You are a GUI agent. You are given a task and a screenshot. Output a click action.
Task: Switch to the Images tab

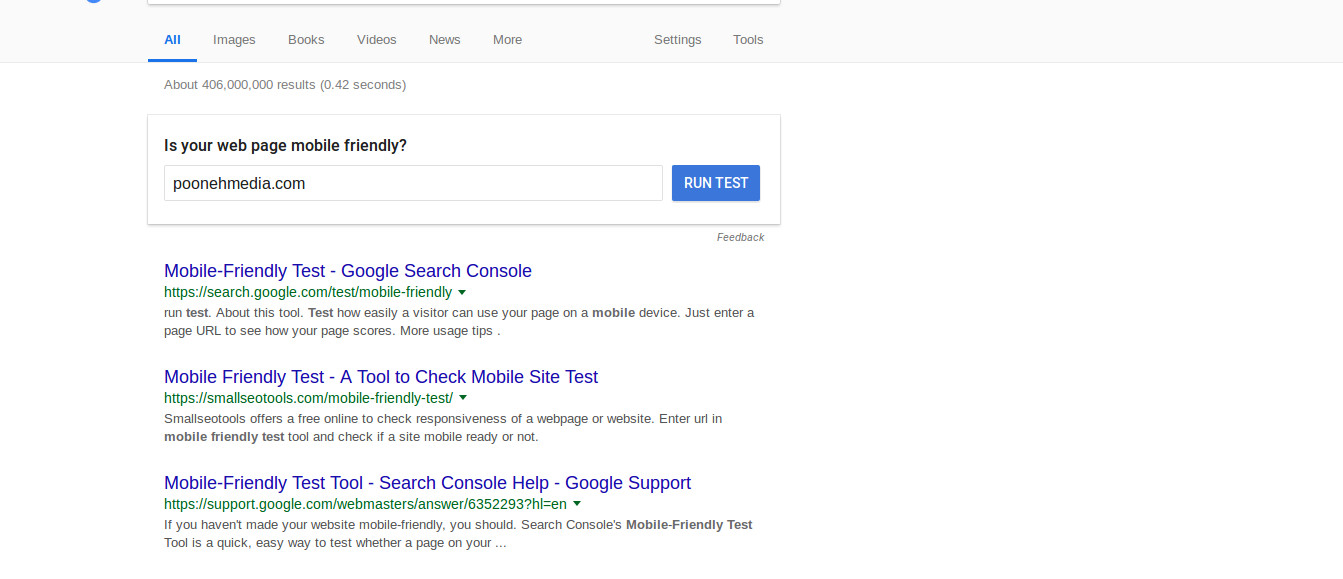click(x=234, y=40)
